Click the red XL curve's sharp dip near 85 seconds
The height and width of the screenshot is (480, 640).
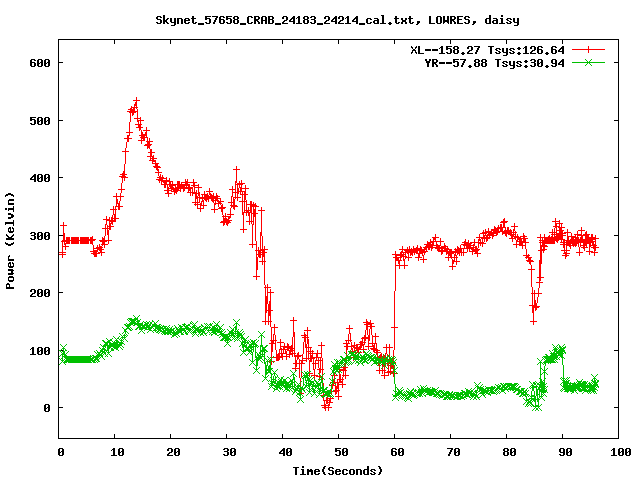[x=533, y=321]
